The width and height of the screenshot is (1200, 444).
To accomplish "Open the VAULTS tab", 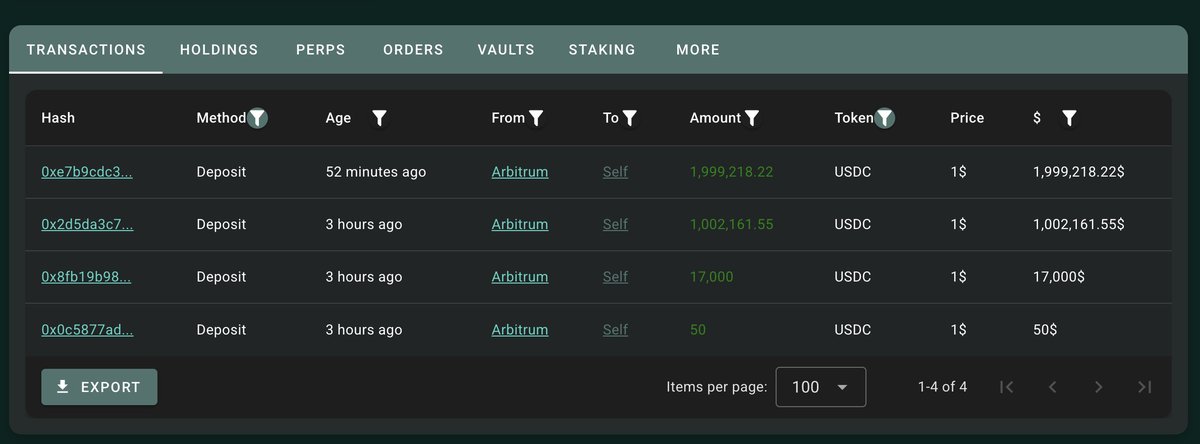I will [x=506, y=50].
